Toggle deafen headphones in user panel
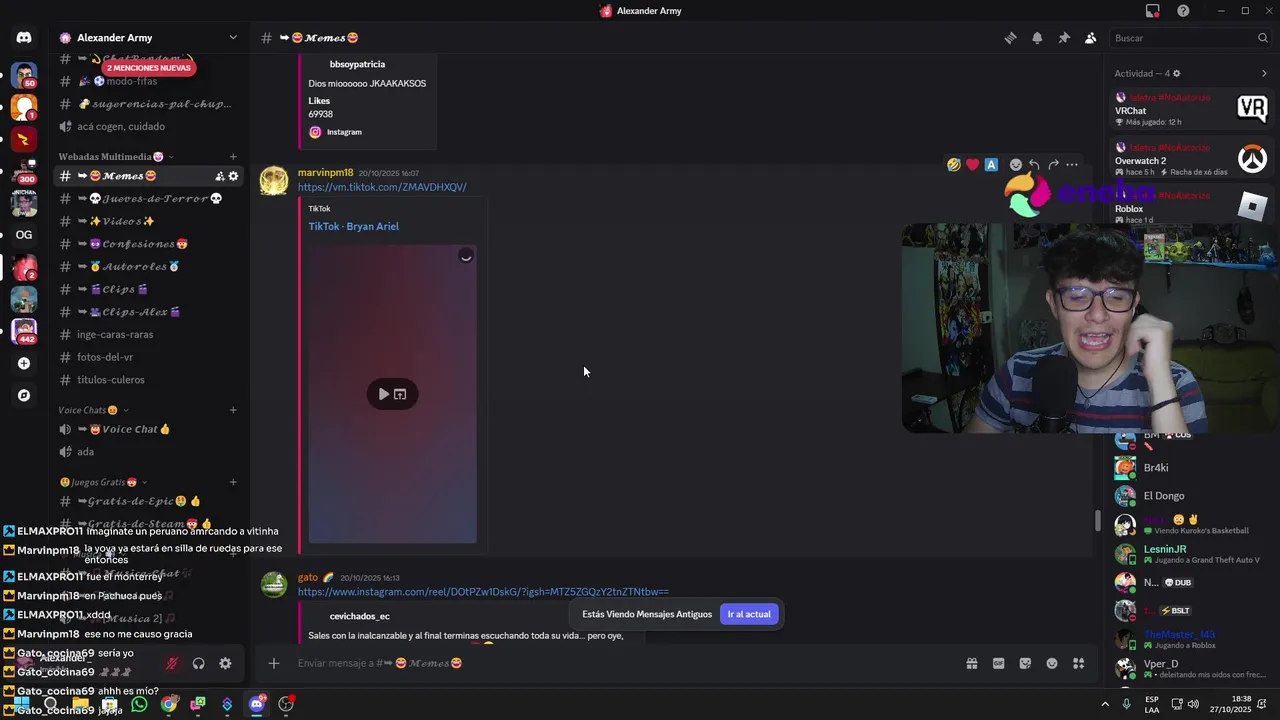 click(x=199, y=663)
